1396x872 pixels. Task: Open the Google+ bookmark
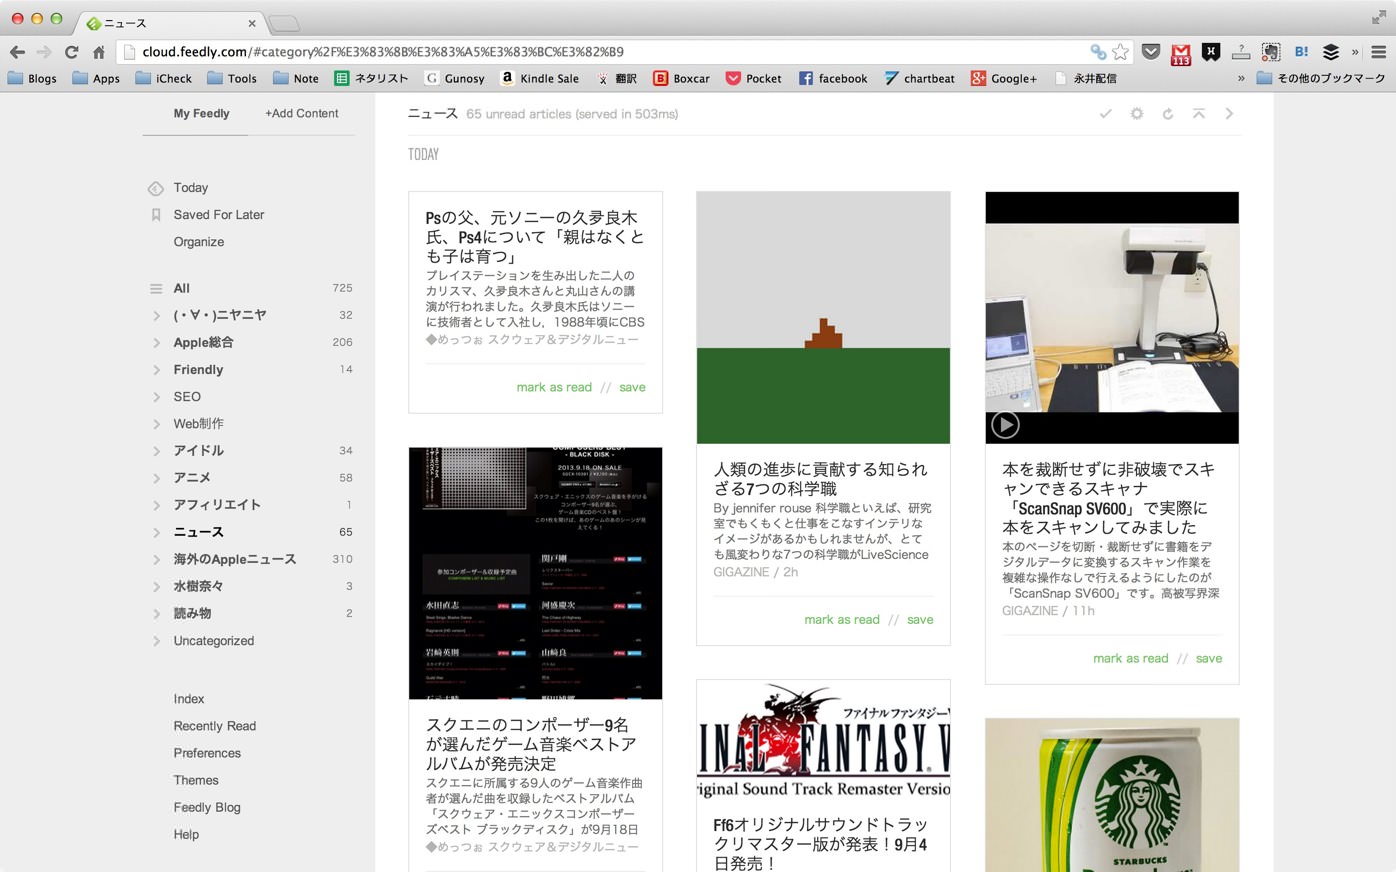click(x=1004, y=78)
